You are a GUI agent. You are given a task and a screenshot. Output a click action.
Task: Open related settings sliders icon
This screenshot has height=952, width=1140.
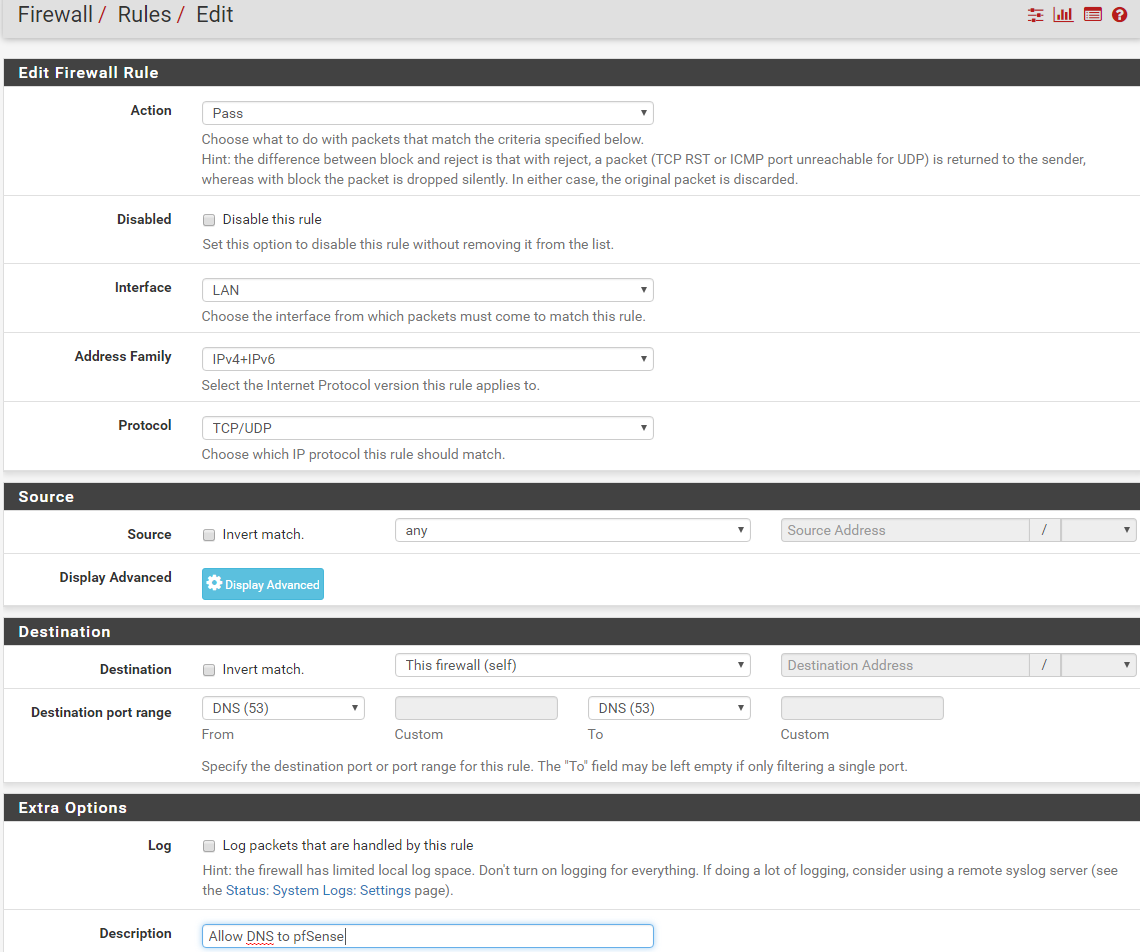pos(1035,15)
